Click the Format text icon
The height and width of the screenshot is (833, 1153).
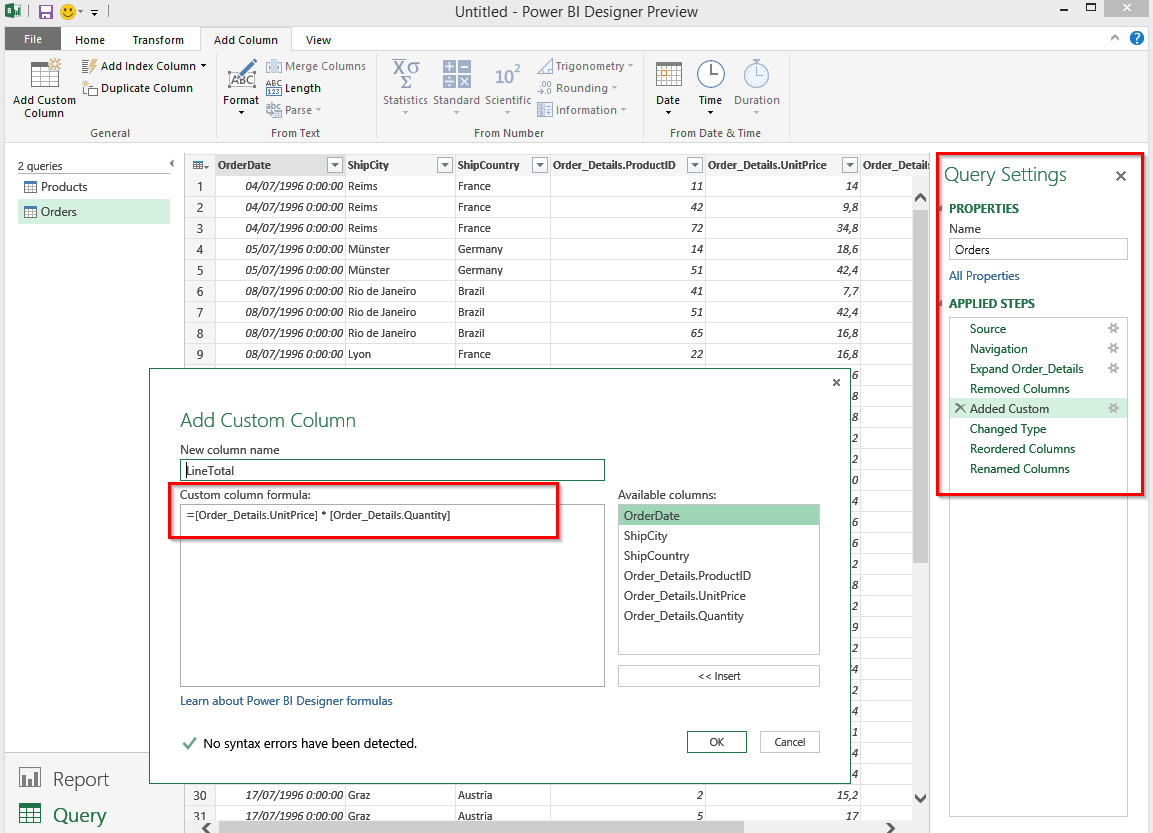tap(241, 74)
